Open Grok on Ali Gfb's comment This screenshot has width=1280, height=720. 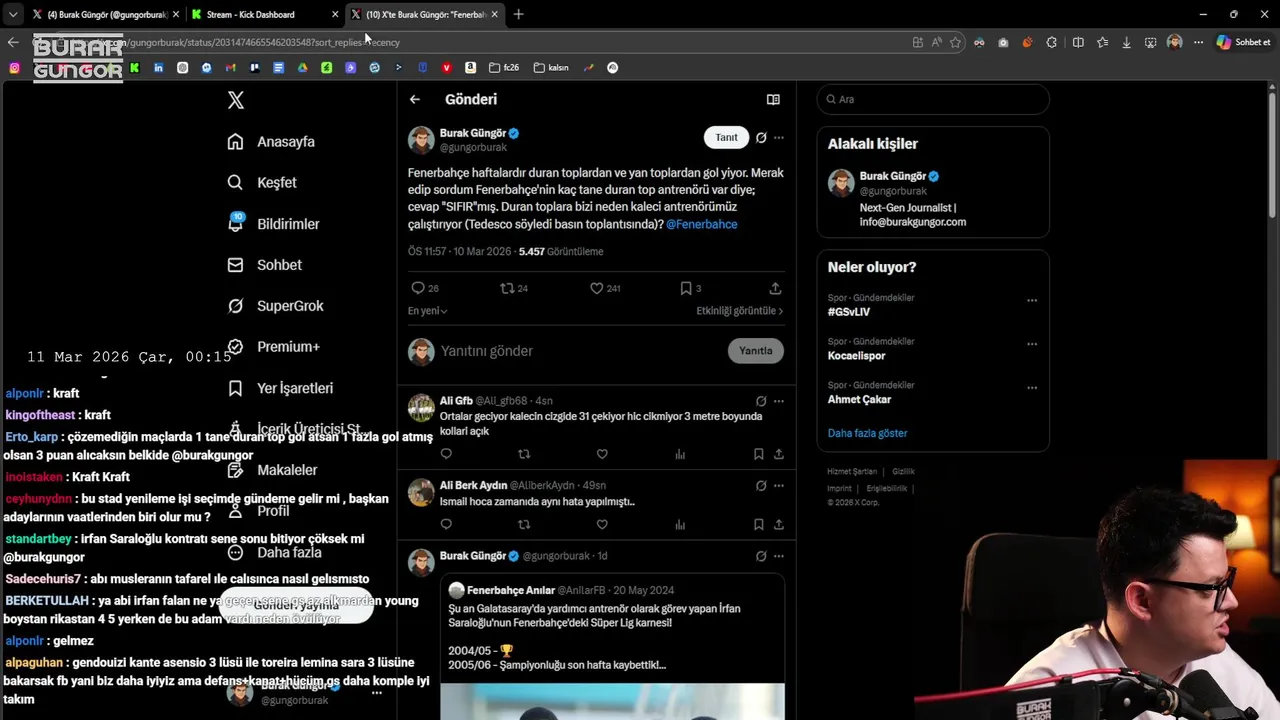761,401
